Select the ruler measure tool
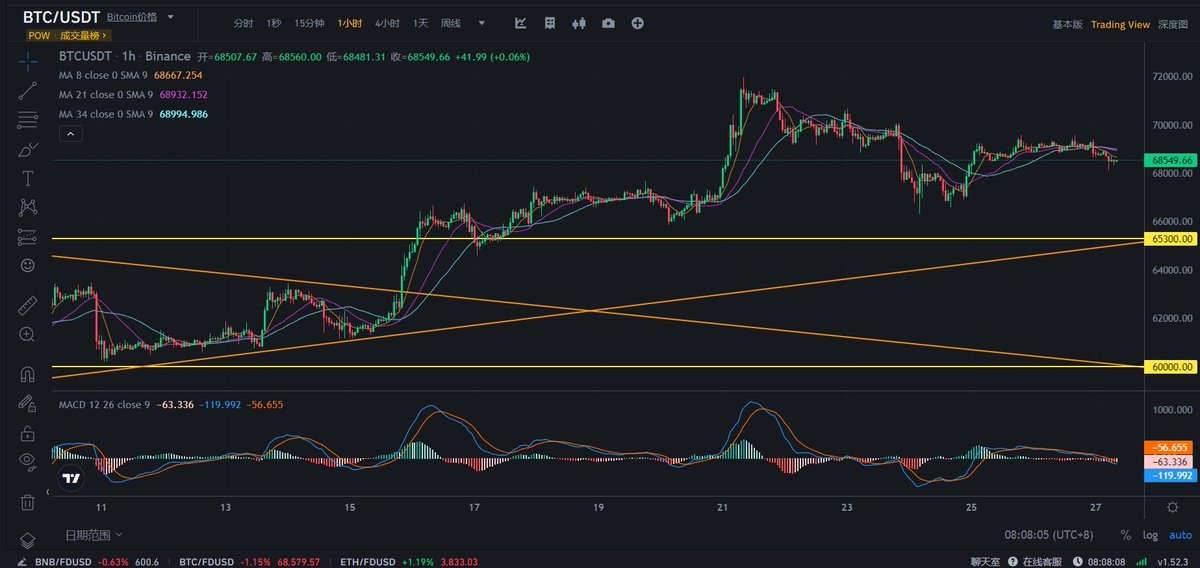 [27, 306]
